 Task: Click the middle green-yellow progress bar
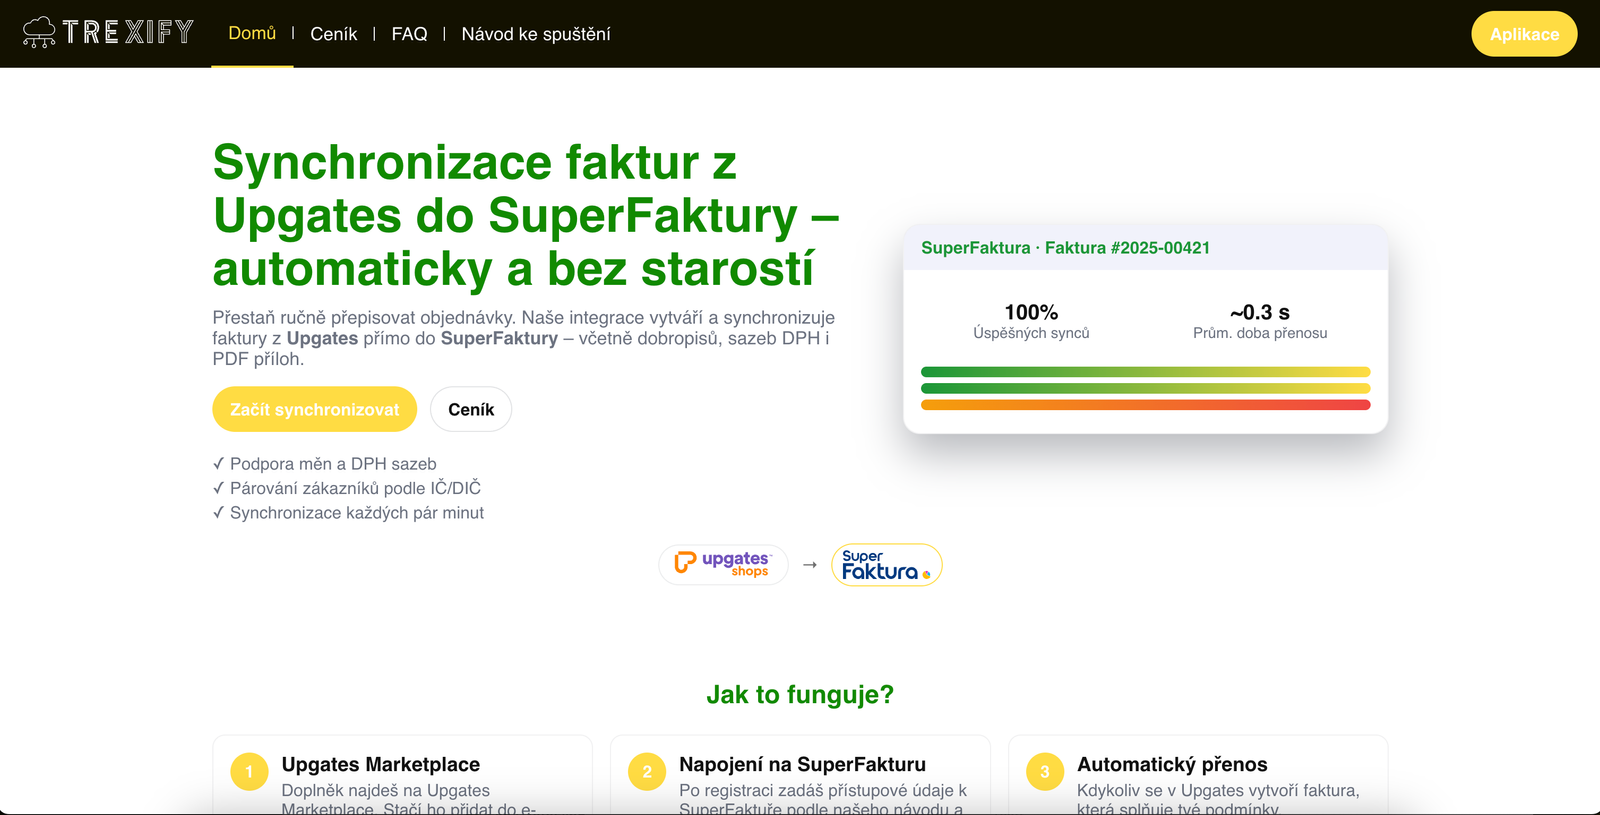[1145, 388]
